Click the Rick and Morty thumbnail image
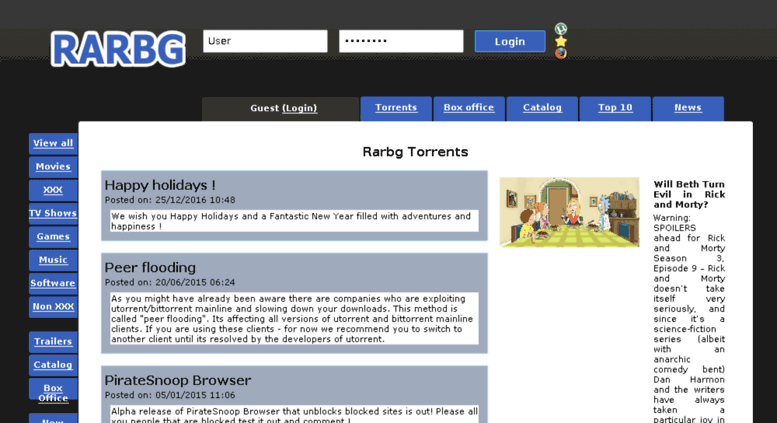 coord(569,212)
